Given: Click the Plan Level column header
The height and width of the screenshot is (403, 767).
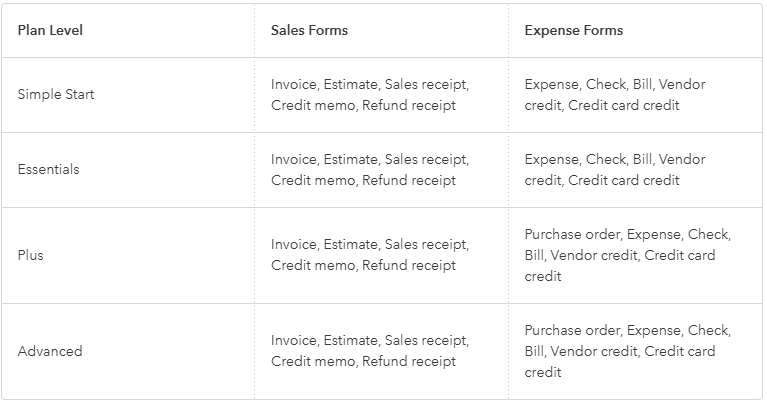Looking at the screenshot, I should [50, 31].
